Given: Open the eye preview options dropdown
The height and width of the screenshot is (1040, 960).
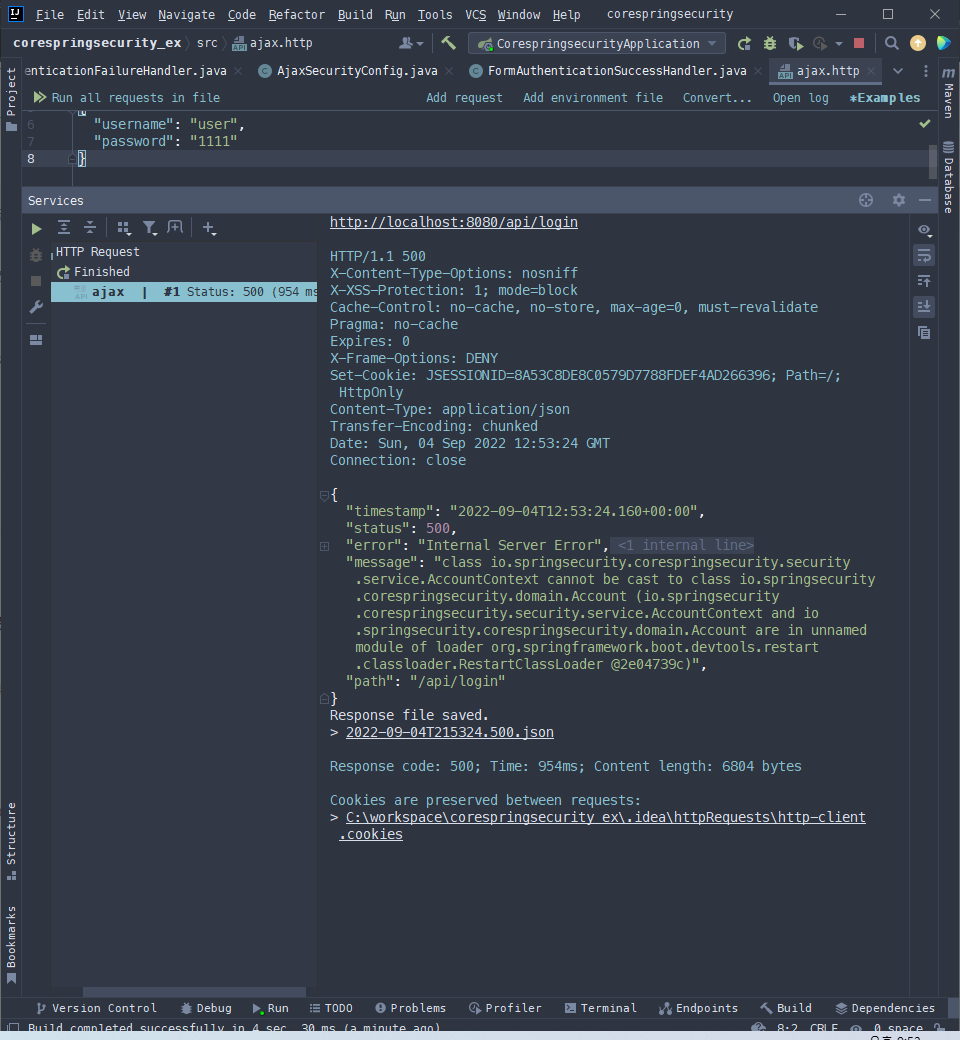Looking at the screenshot, I should click(x=924, y=230).
